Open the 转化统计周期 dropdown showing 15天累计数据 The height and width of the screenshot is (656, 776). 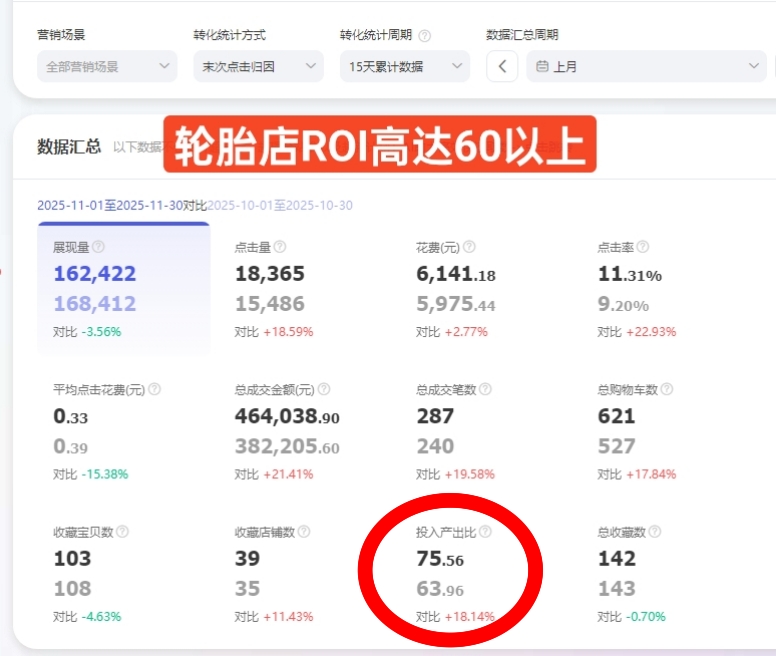[x=405, y=66]
